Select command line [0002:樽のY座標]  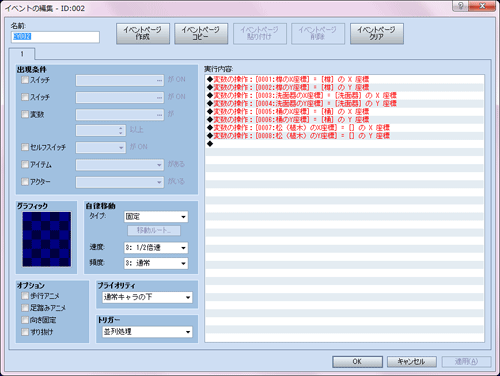click(344, 87)
